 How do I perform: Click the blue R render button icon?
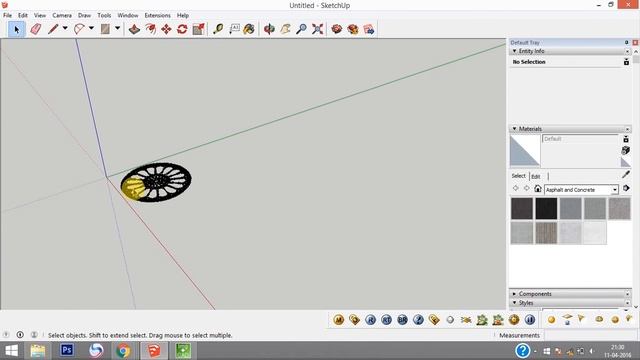pyautogui.click(x=370, y=320)
